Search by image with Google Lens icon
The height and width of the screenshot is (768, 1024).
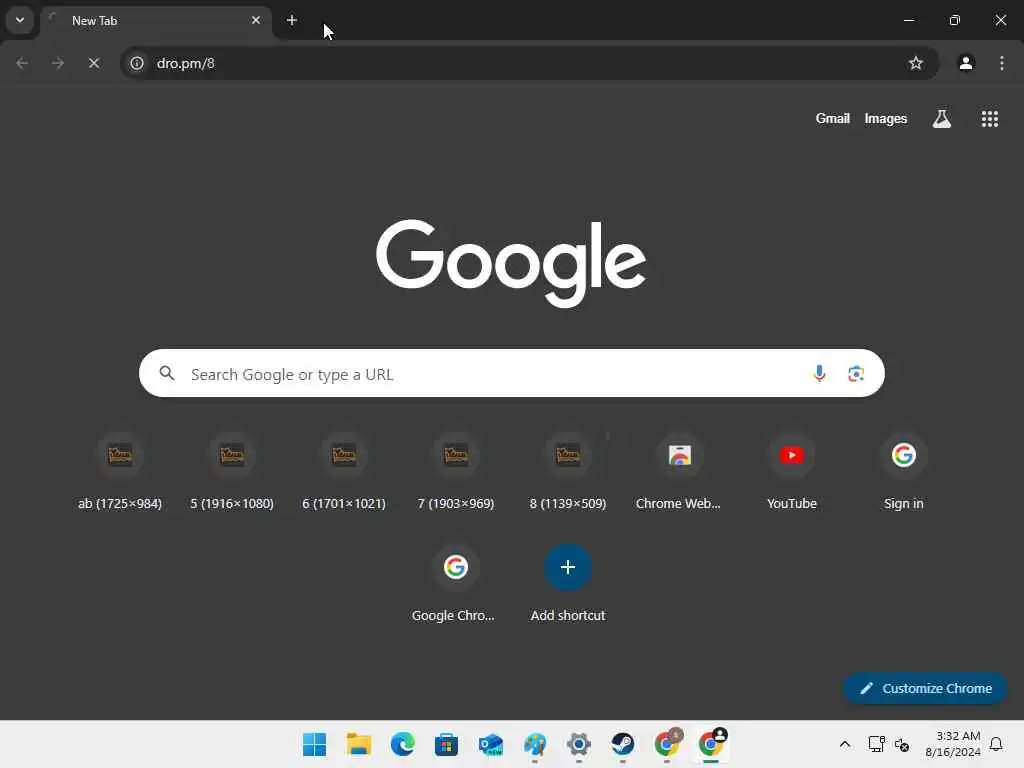(856, 374)
